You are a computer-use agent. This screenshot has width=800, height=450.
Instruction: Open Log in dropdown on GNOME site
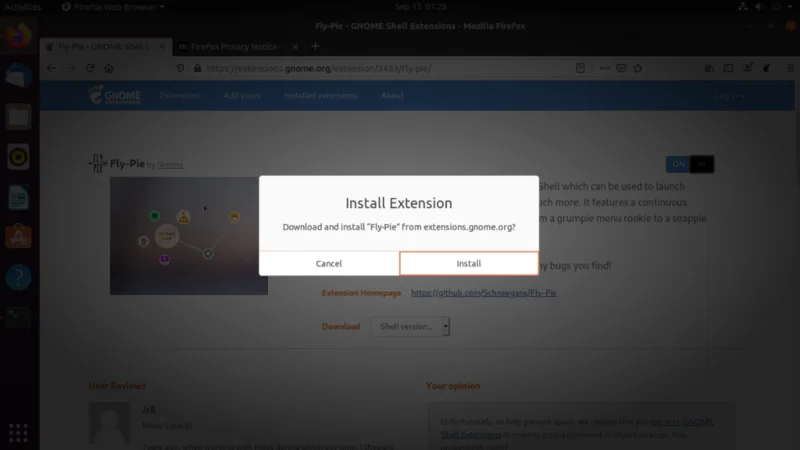(730, 96)
